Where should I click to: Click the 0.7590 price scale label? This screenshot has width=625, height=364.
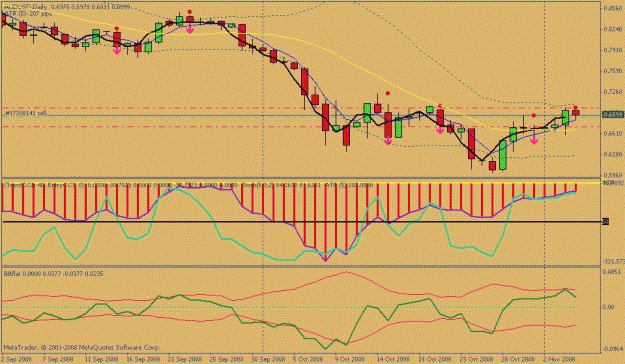point(613,71)
